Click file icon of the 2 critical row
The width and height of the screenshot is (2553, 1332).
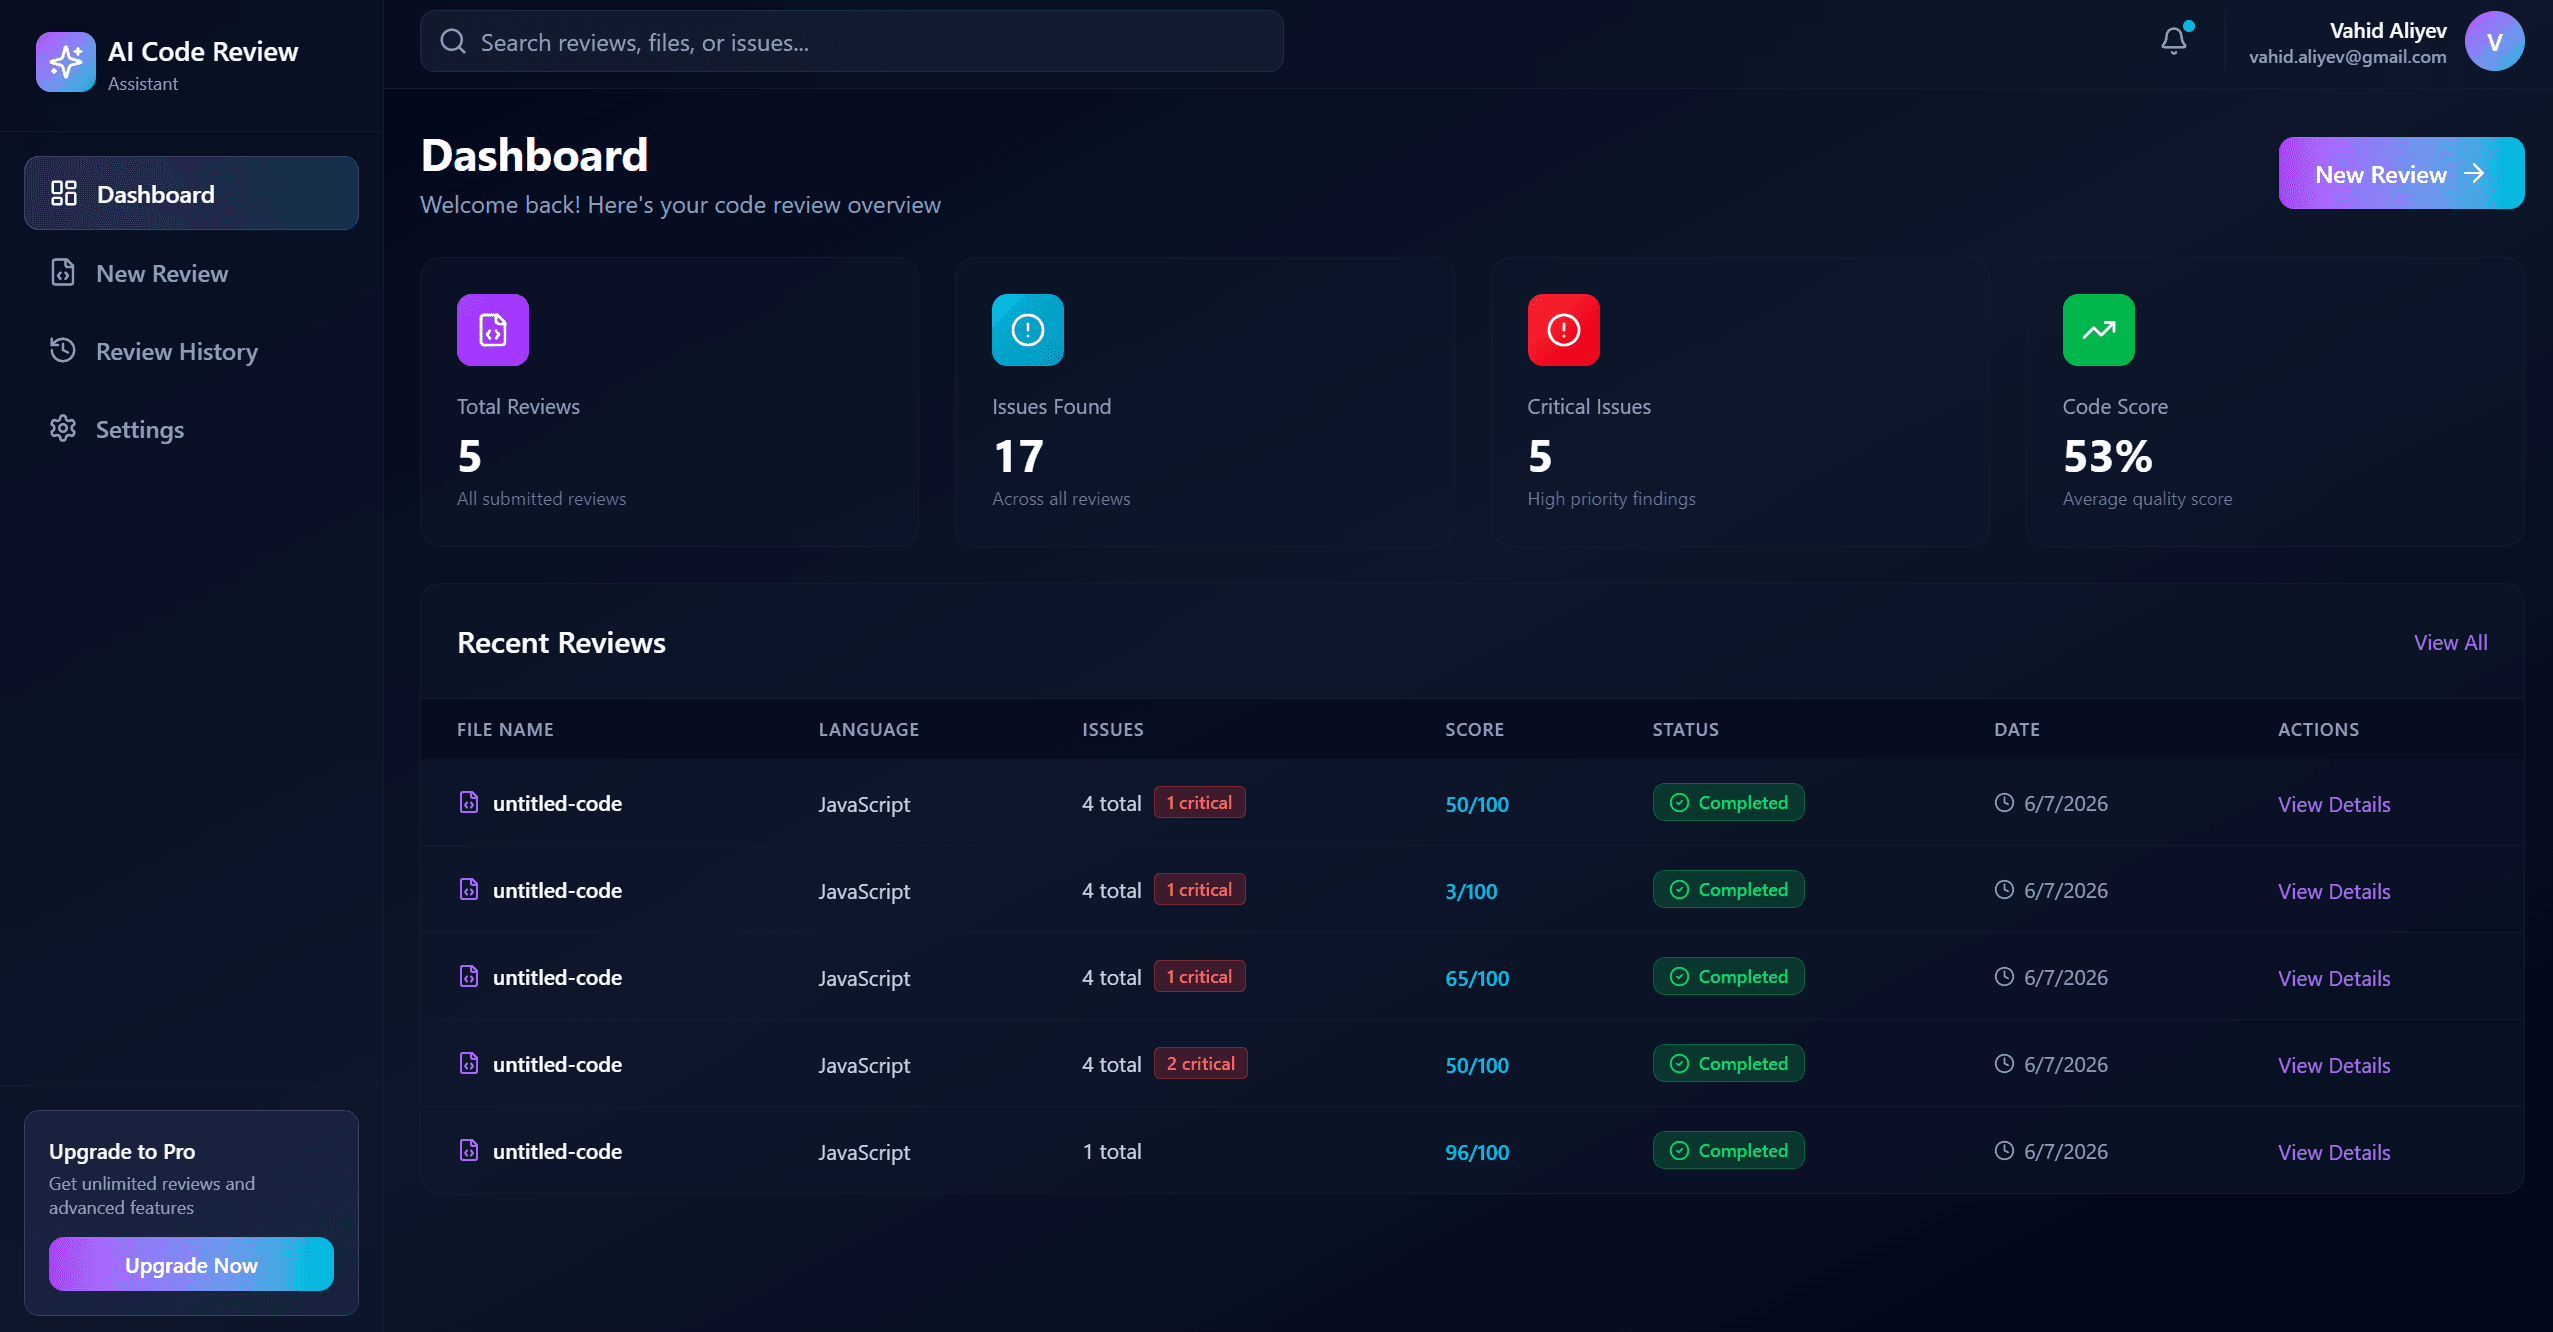(469, 1063)
